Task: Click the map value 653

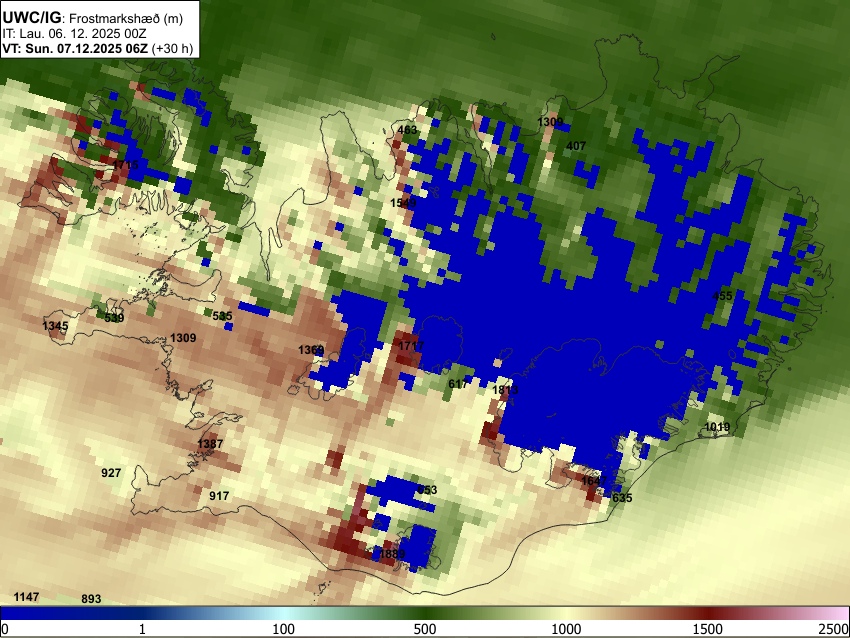Action: pyautogui.click(x=427, y=490)
